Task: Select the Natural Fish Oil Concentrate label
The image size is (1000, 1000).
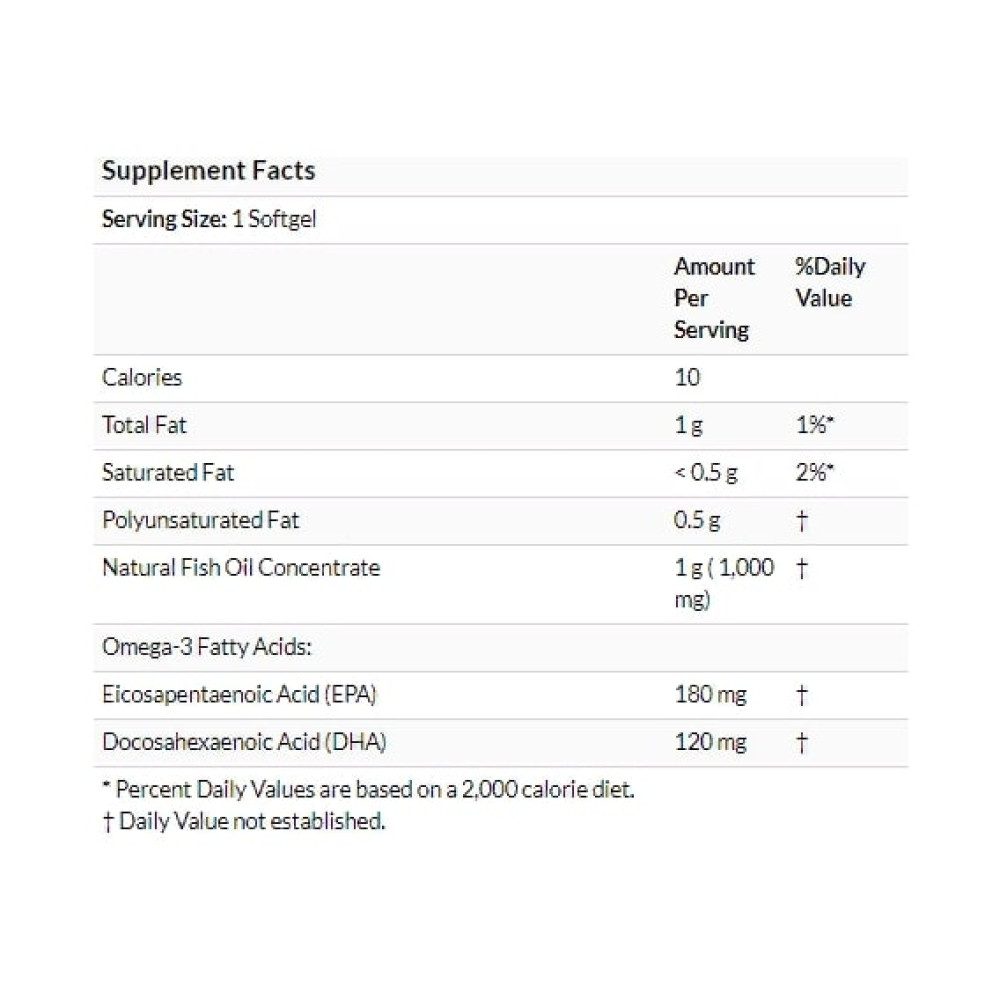Action: tap(241, 568)
